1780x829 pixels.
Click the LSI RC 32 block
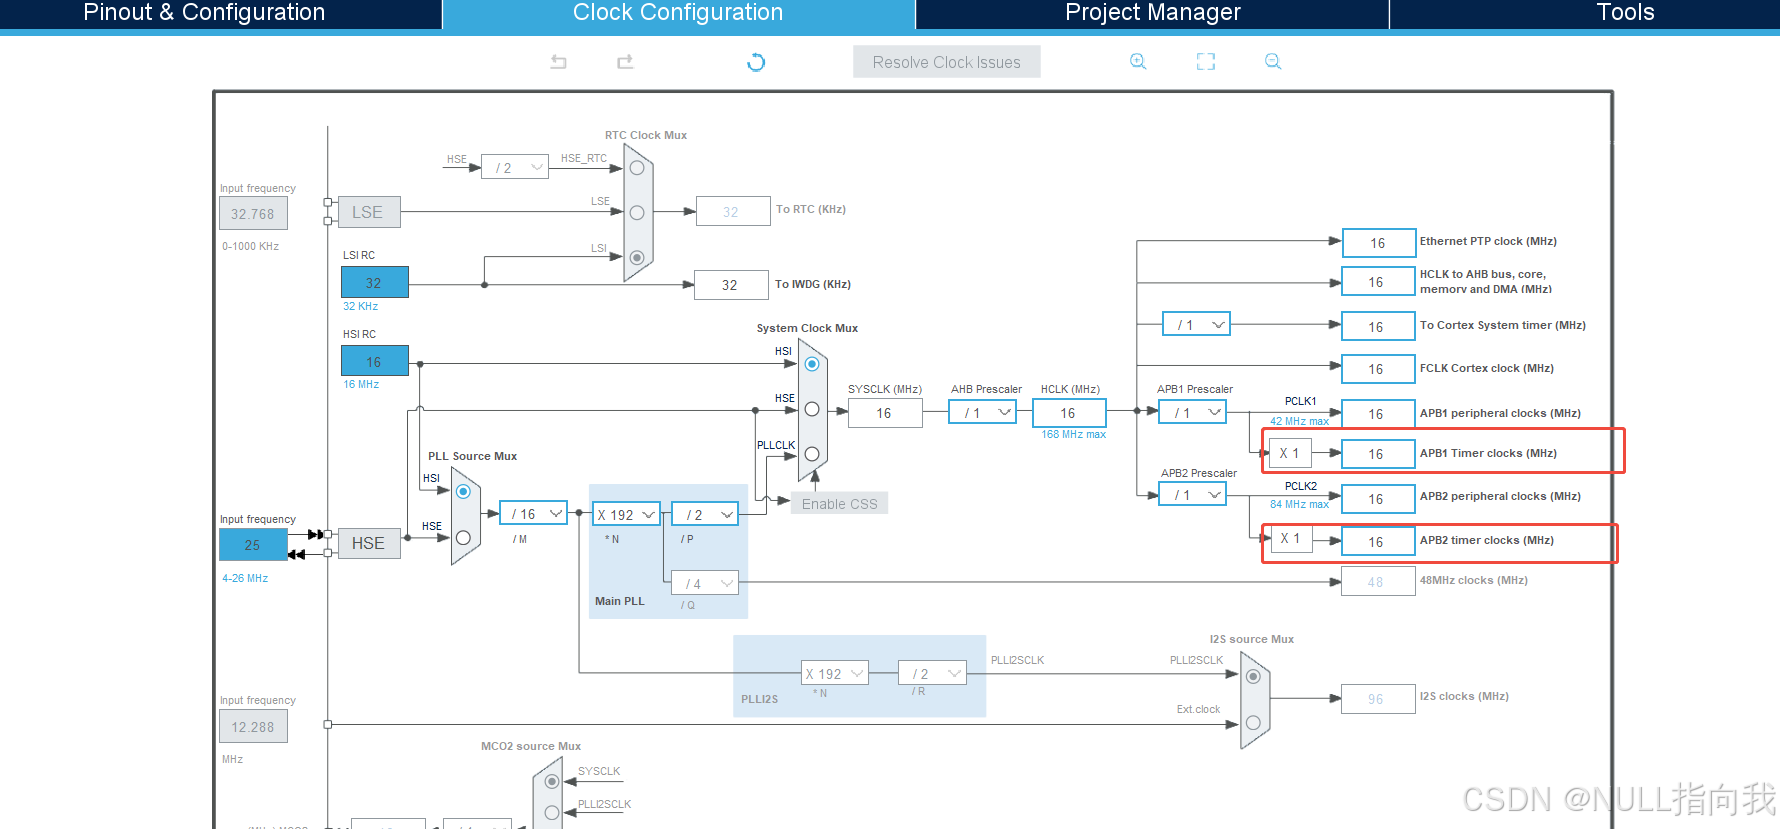[x=374, y=282]
